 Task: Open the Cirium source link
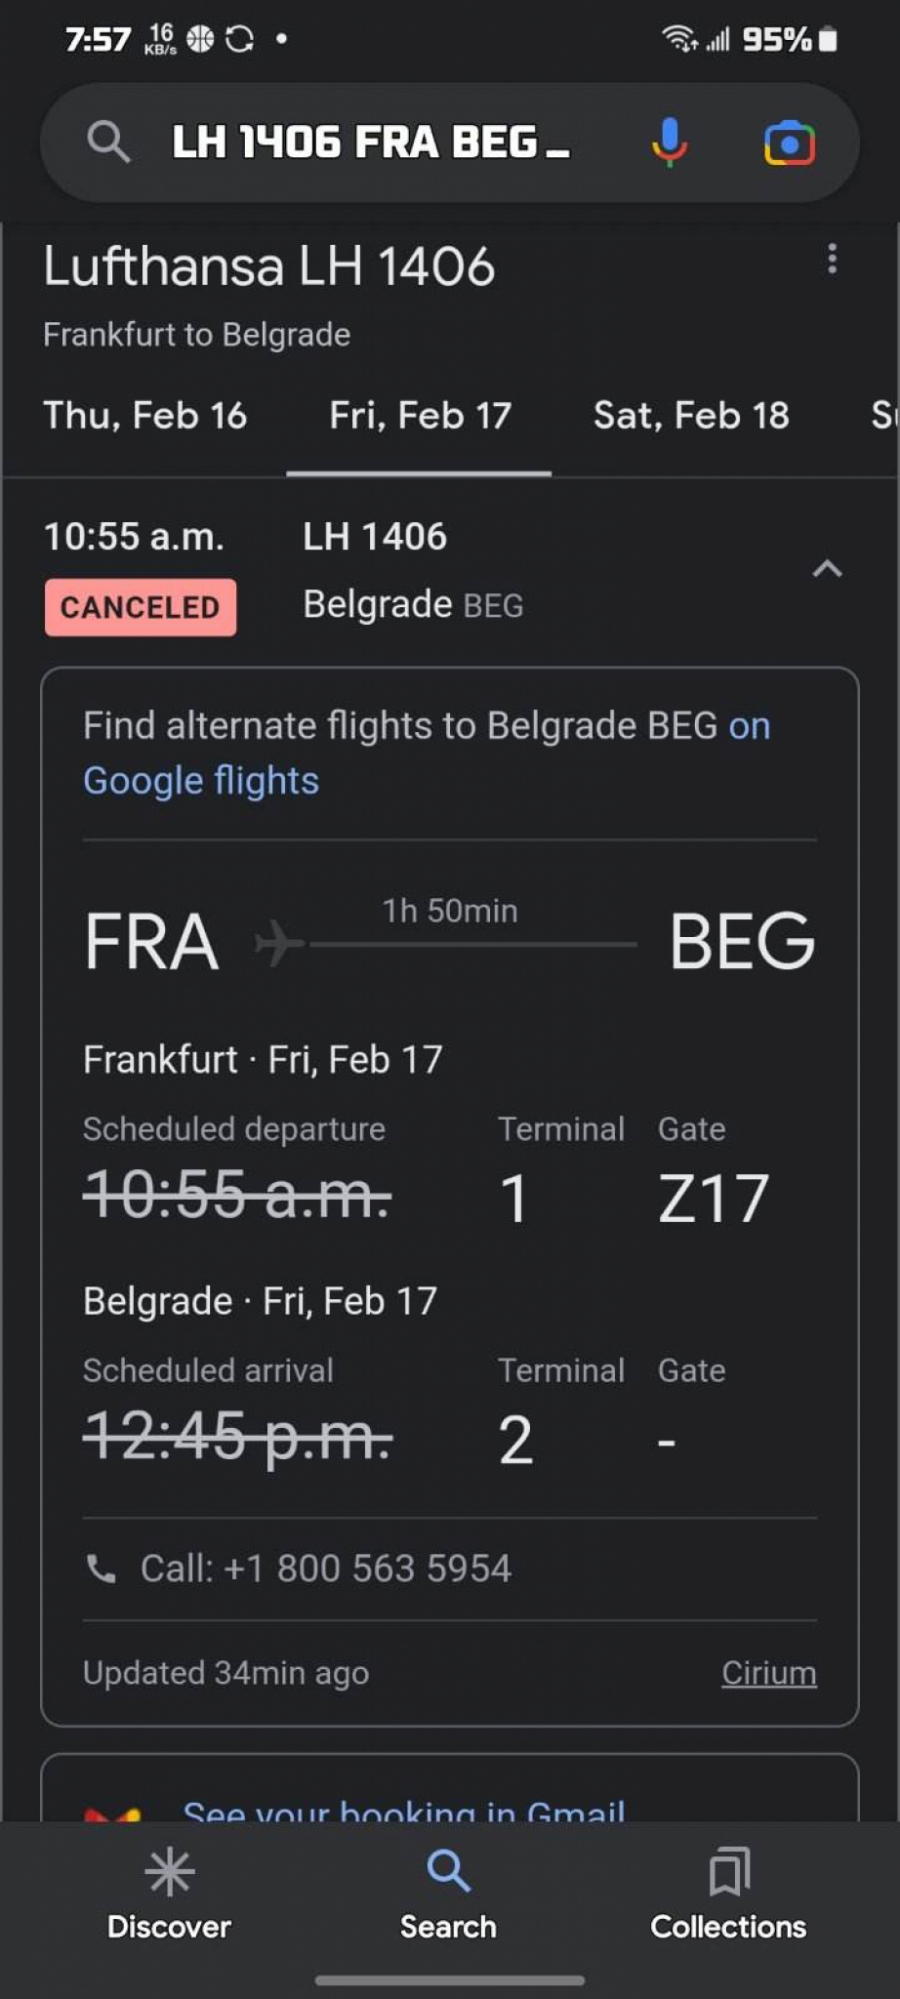tap(769, 1673)
